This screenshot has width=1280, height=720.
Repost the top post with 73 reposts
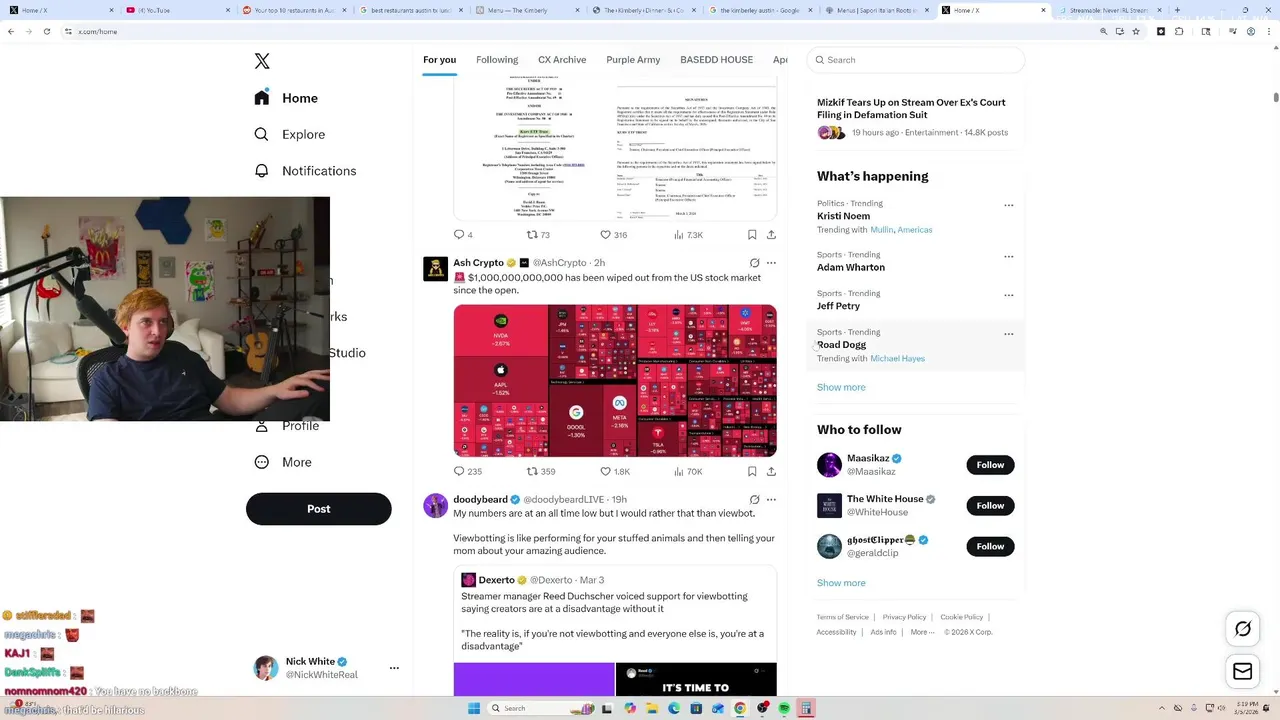coord(538,235)
